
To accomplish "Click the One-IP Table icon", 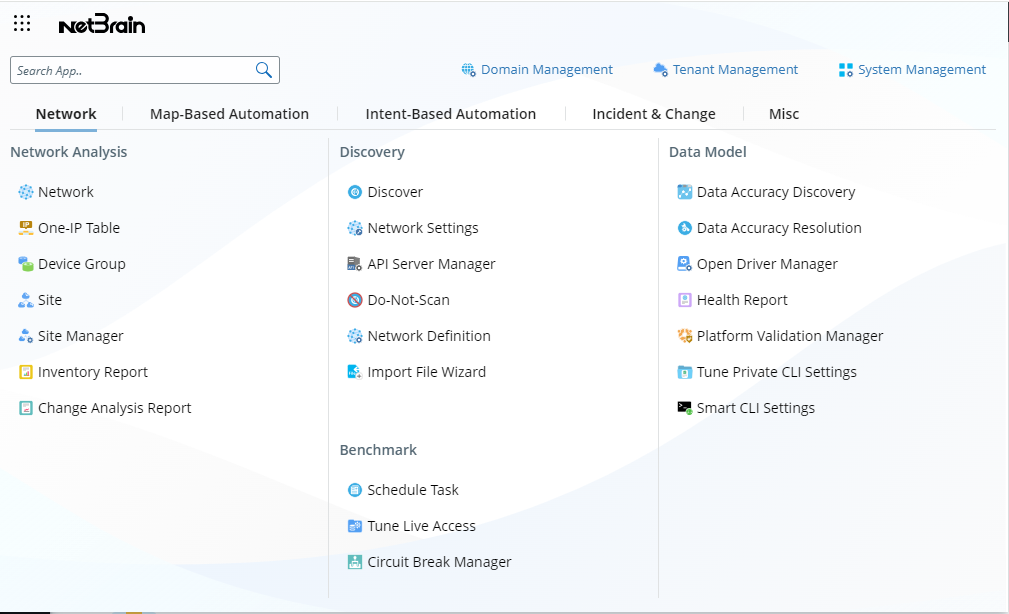I will pos(26,228).
